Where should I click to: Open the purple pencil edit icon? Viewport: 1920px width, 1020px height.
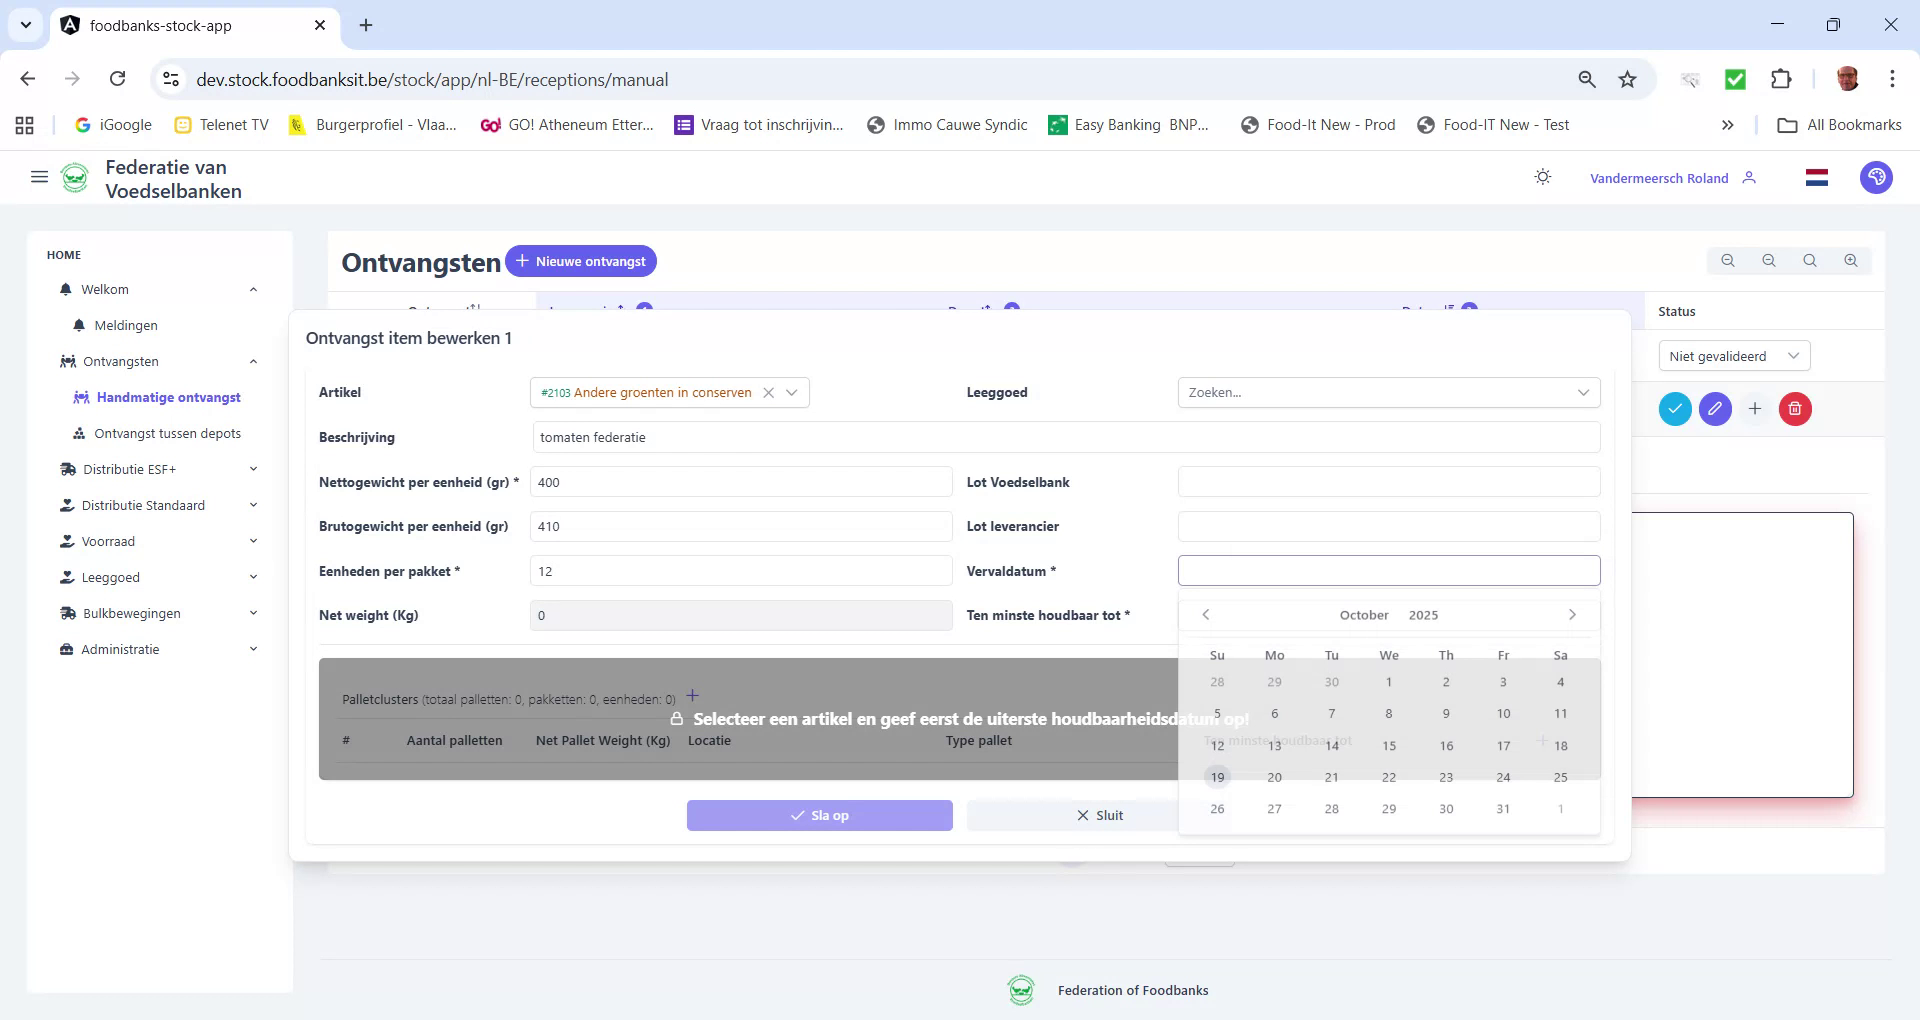pos(1716,409)
